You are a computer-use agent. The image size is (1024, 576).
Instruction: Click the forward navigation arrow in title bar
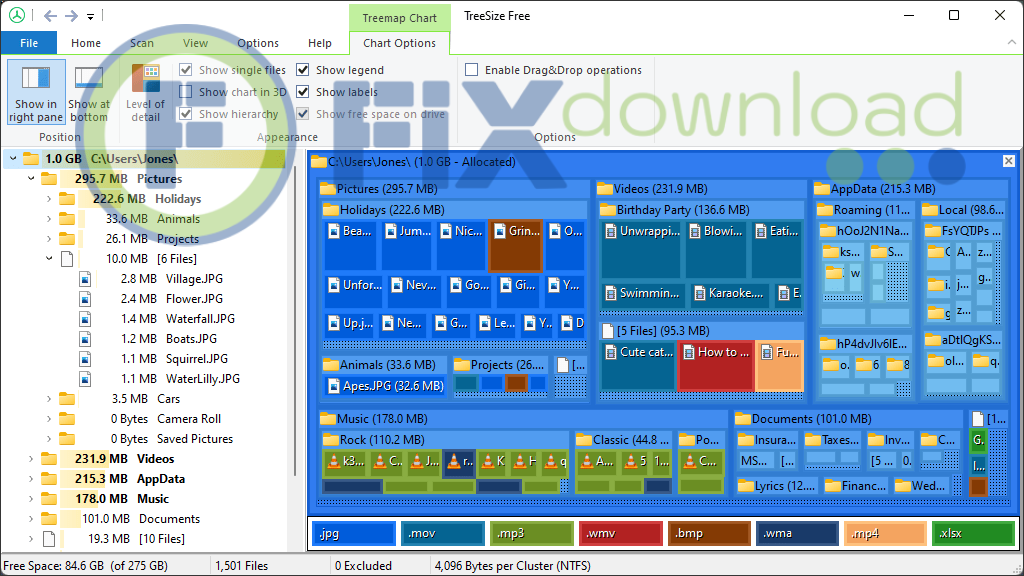click(72, 16)
